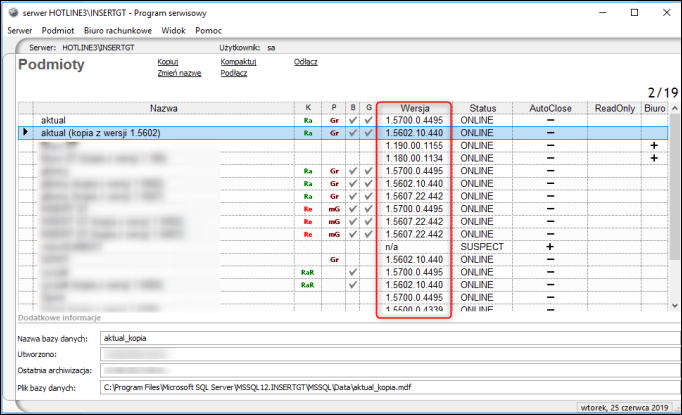Image resolution: width=682 pixels, height=415 pixels.
Task: Click G checkmark in selected kopia row
Action: tap(368, 133)
